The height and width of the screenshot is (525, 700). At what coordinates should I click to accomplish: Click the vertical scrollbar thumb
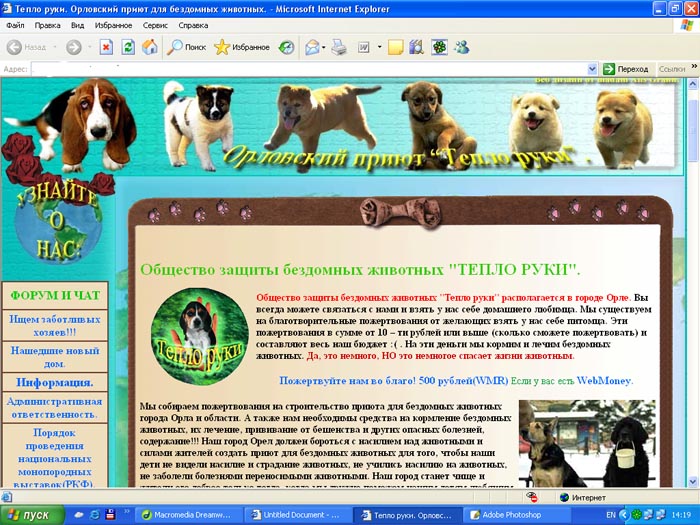(693, 130)
